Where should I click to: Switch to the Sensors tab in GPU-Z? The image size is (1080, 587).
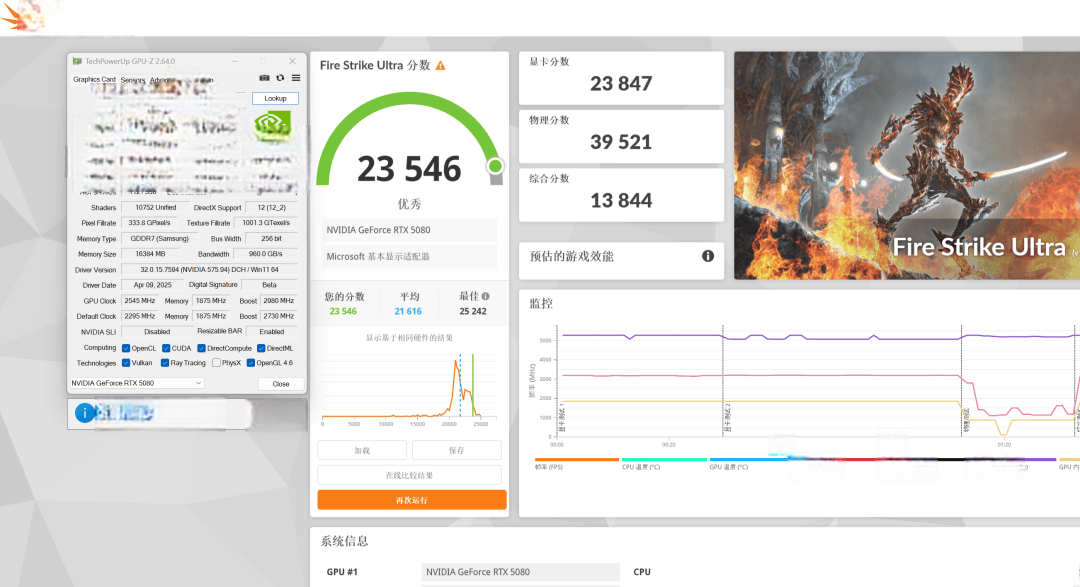click(x=133, y=80)
